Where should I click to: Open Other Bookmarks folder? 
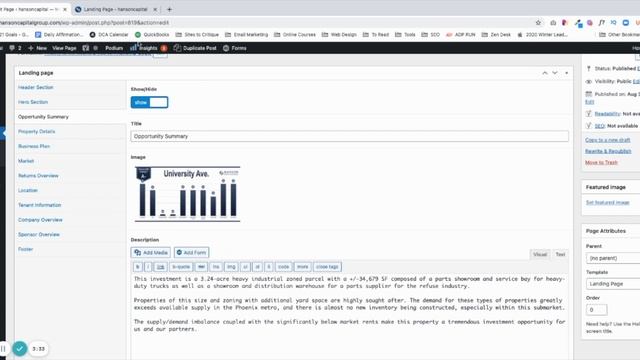click(619, 35)
